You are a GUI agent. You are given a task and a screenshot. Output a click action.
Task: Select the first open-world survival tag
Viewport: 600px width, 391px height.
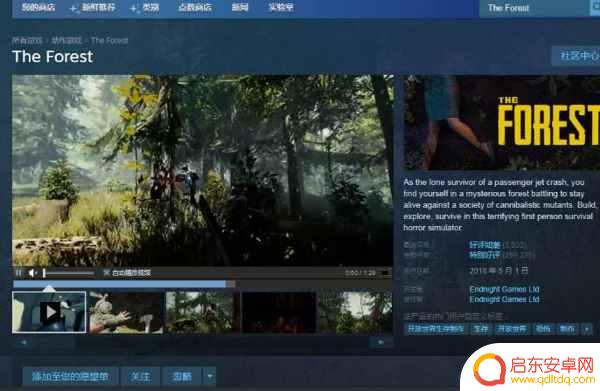click(436, 329)
